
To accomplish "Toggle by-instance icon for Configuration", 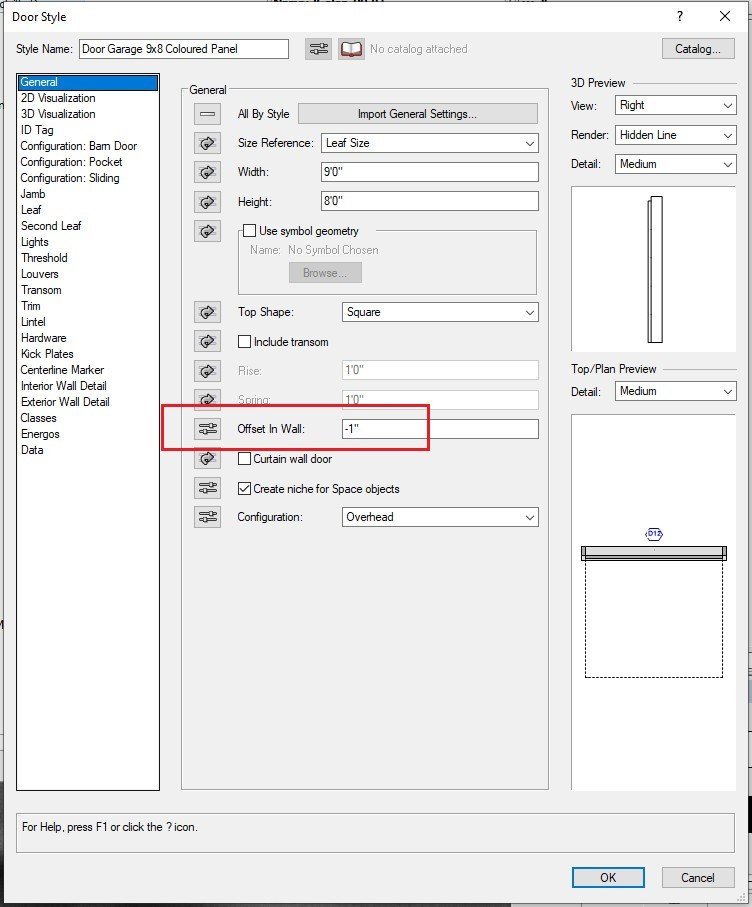I will coord(207,517).
